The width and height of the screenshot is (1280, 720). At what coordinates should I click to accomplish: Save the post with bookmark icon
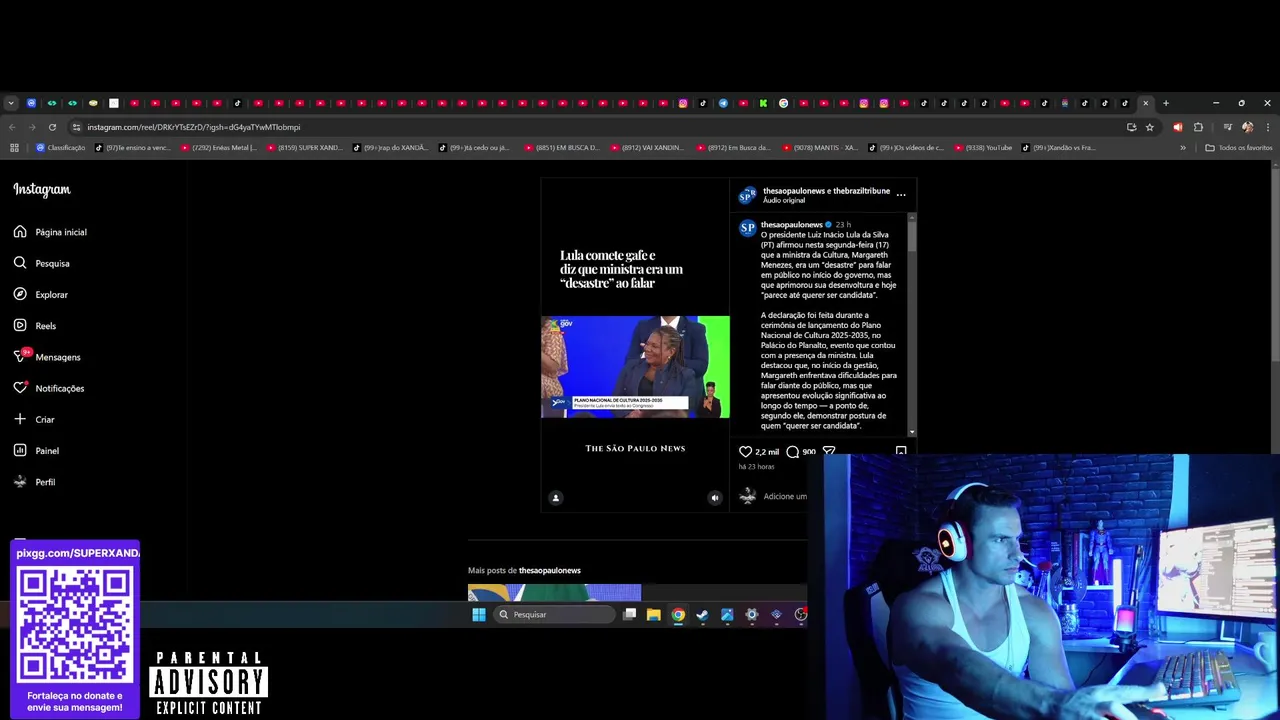(901, 451)
